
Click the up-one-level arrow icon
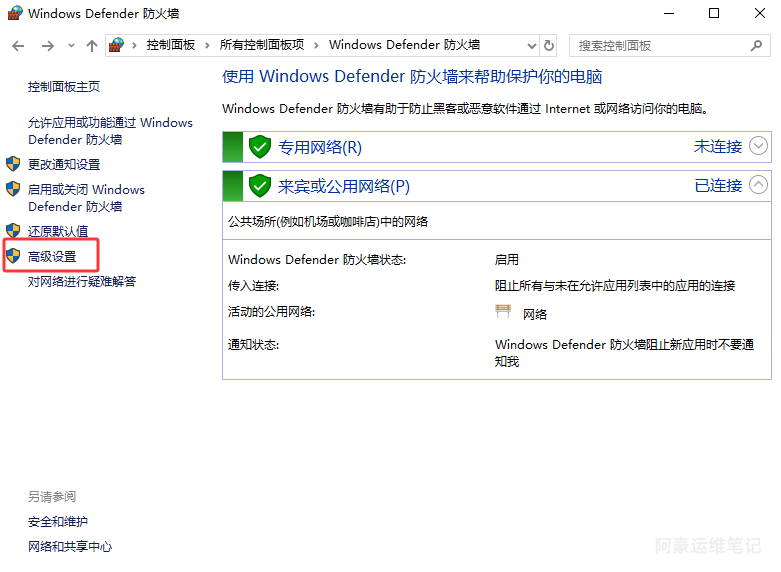pyautogui.click(x=92, y=45)
